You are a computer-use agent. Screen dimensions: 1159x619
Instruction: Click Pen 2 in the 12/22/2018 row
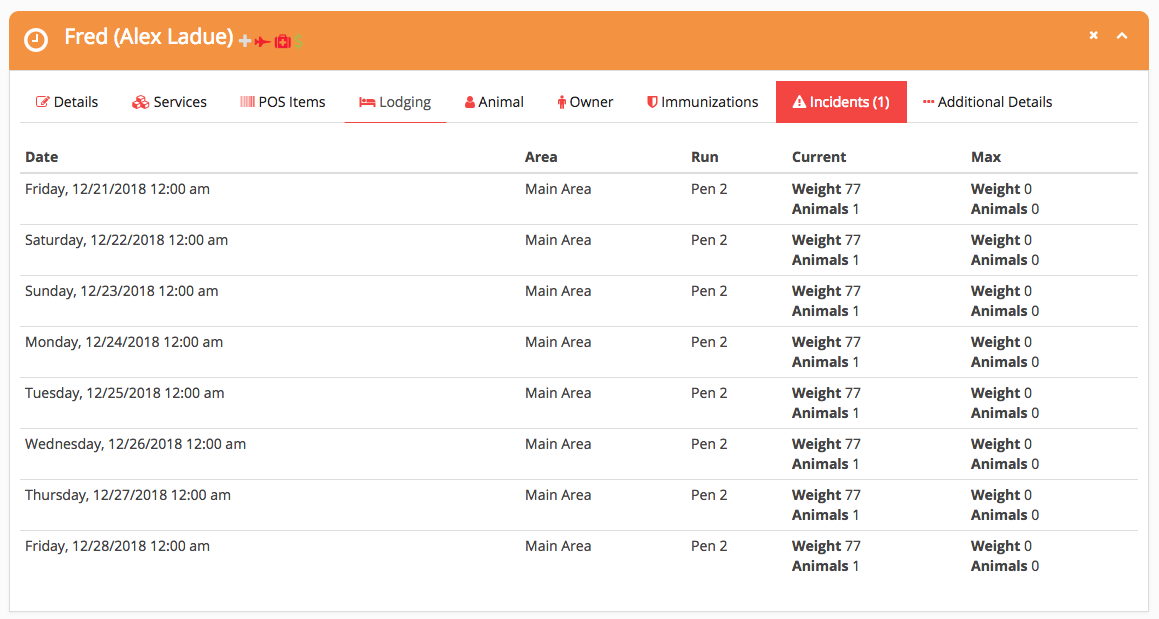pyautogui.click(x=709, y=240)
